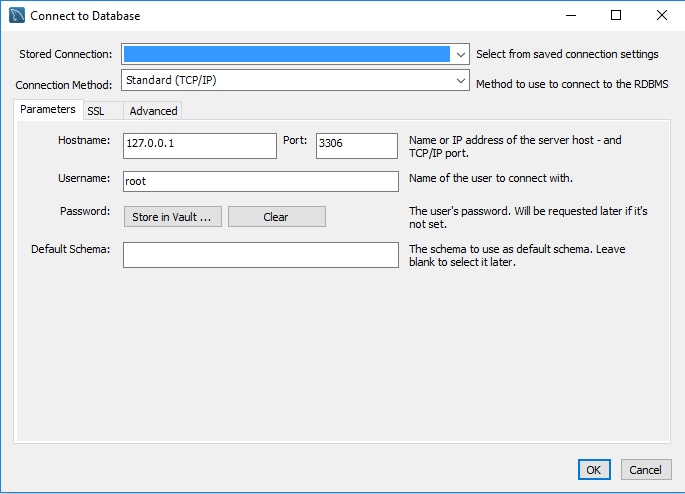This screenshot has height=494, width=685.
Task: Confirm the connection with OK
Action: point(593,470)
